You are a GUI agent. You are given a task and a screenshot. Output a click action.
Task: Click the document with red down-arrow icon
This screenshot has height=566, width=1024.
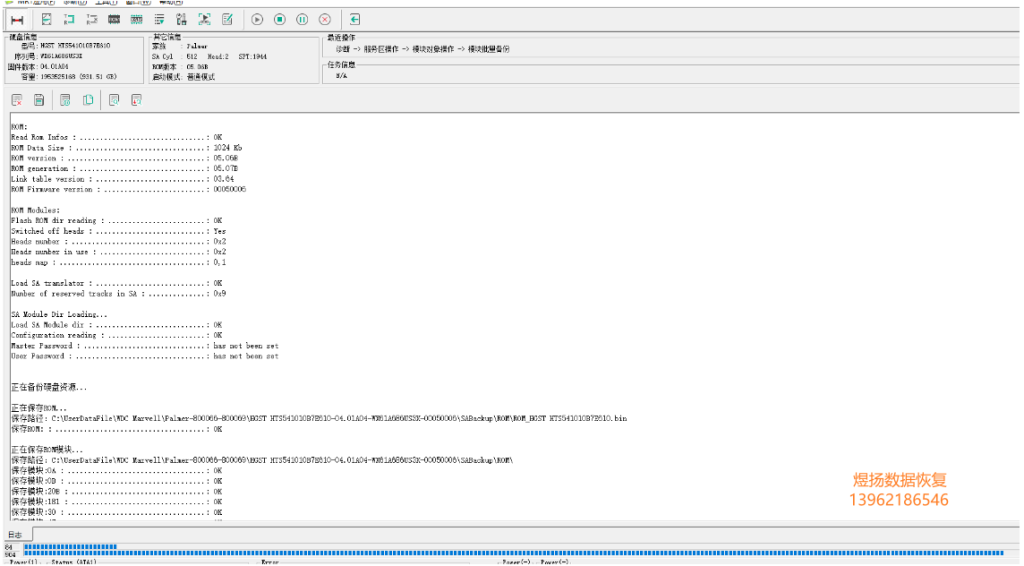(136, 100)
